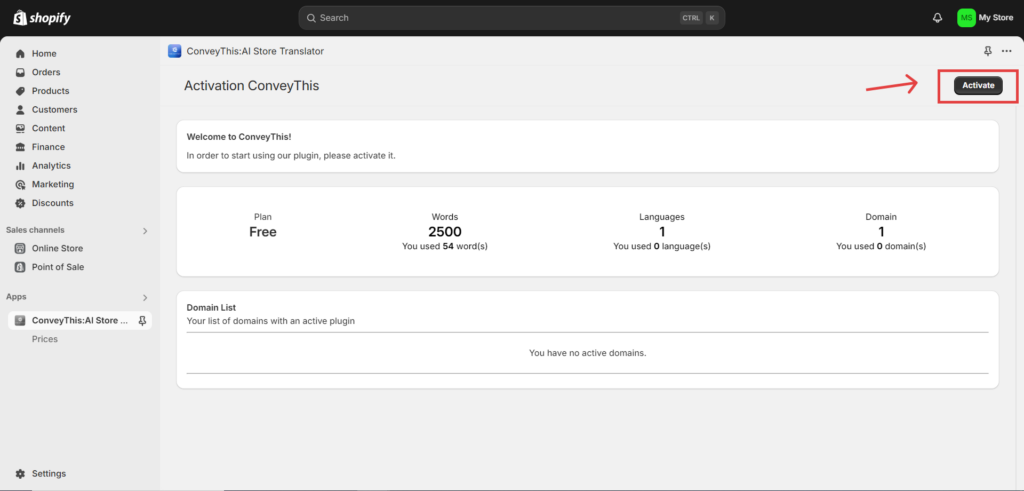The image size is (1024, 491).
Task: Click the 2500 words value
Action: (445, 232)
